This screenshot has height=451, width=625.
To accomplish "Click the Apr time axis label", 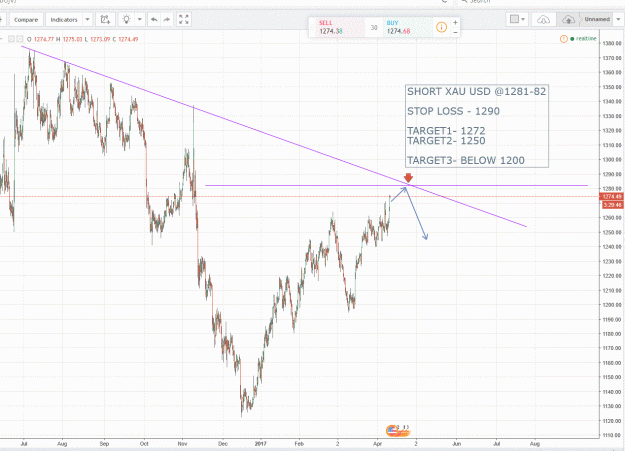I will tap(377, 443).
